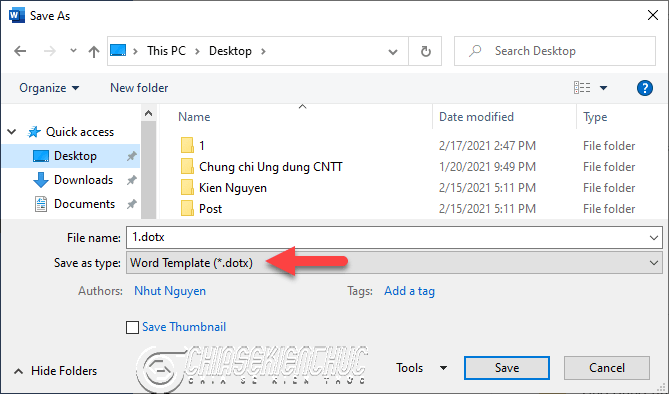
Task: Open the File name dropdown arrow
Action: point(654,238)
